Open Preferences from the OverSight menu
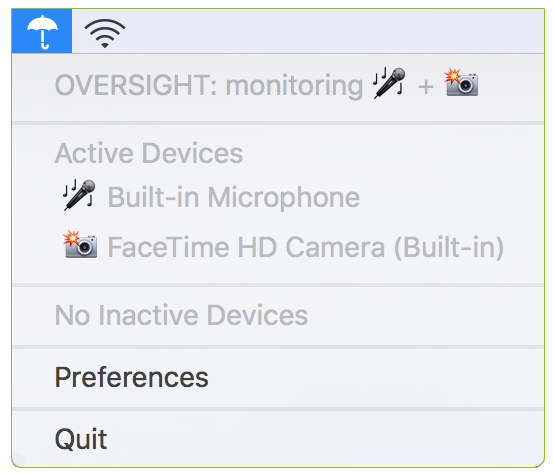 [278, 377]
